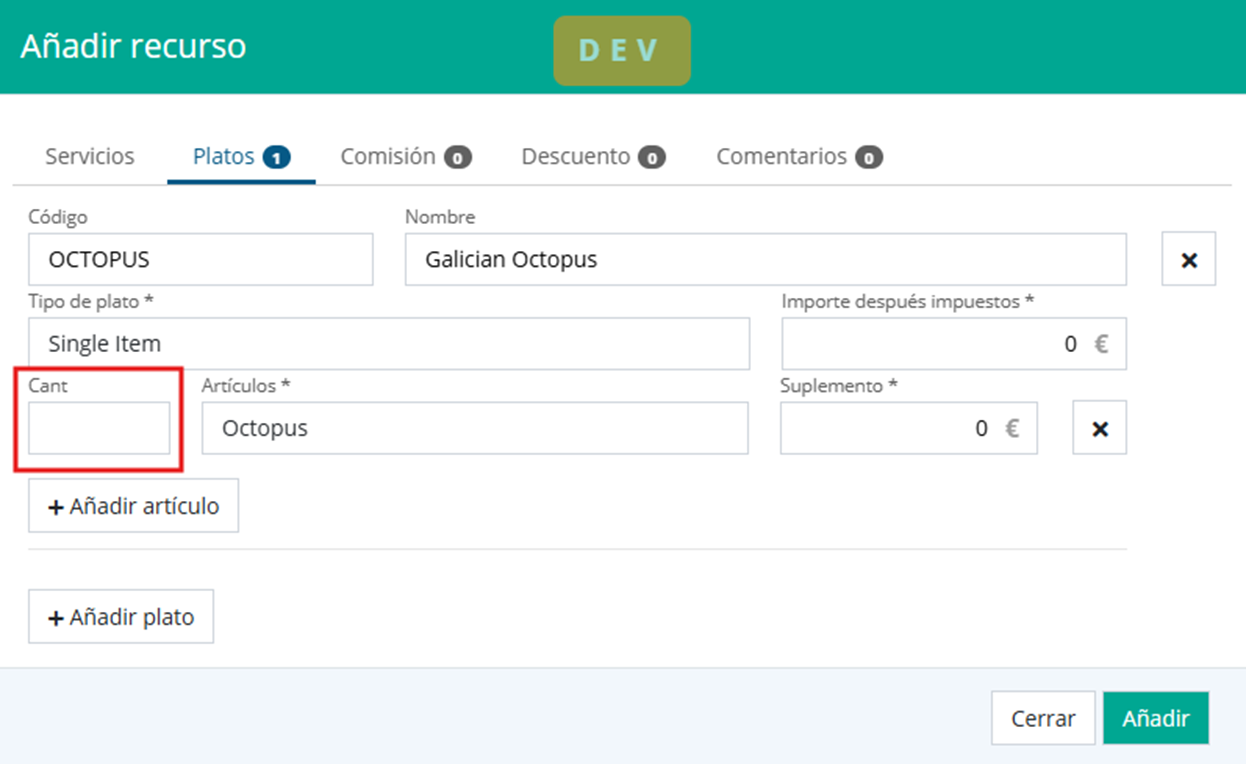The width and height of the screenshot is (1246, 764).
Task: Open the Comentarios tab
Action: (x=798, y=157)
